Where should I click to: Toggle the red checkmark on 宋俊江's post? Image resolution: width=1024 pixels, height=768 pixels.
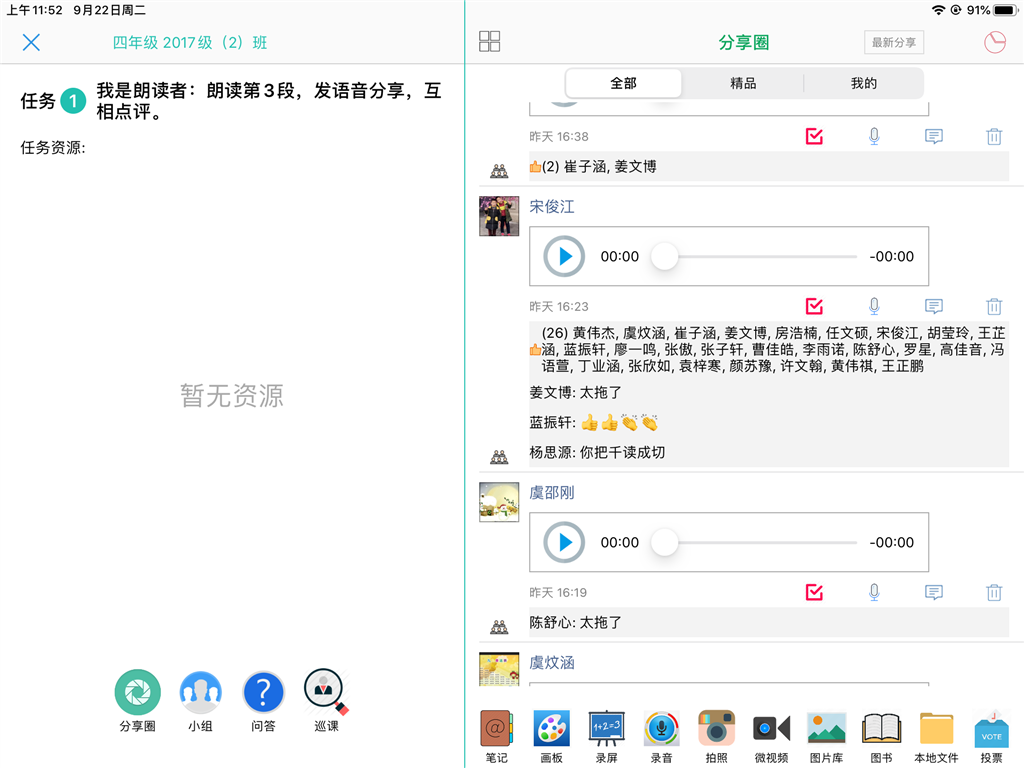pyautogui.click(x=814, y=307)
